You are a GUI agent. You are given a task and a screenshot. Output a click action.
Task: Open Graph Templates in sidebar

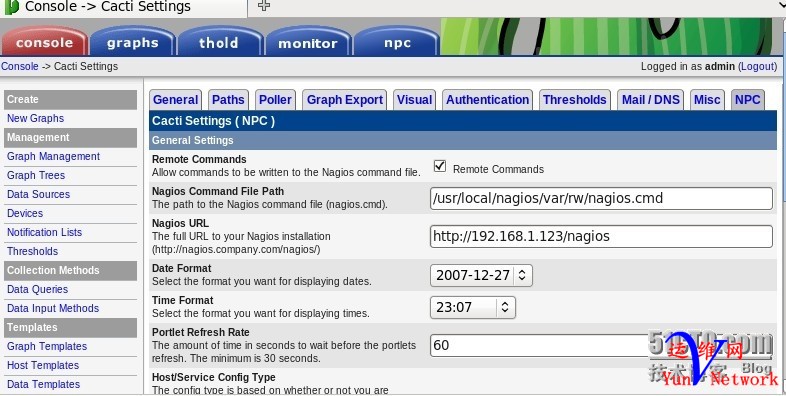(x=47, y=346)
